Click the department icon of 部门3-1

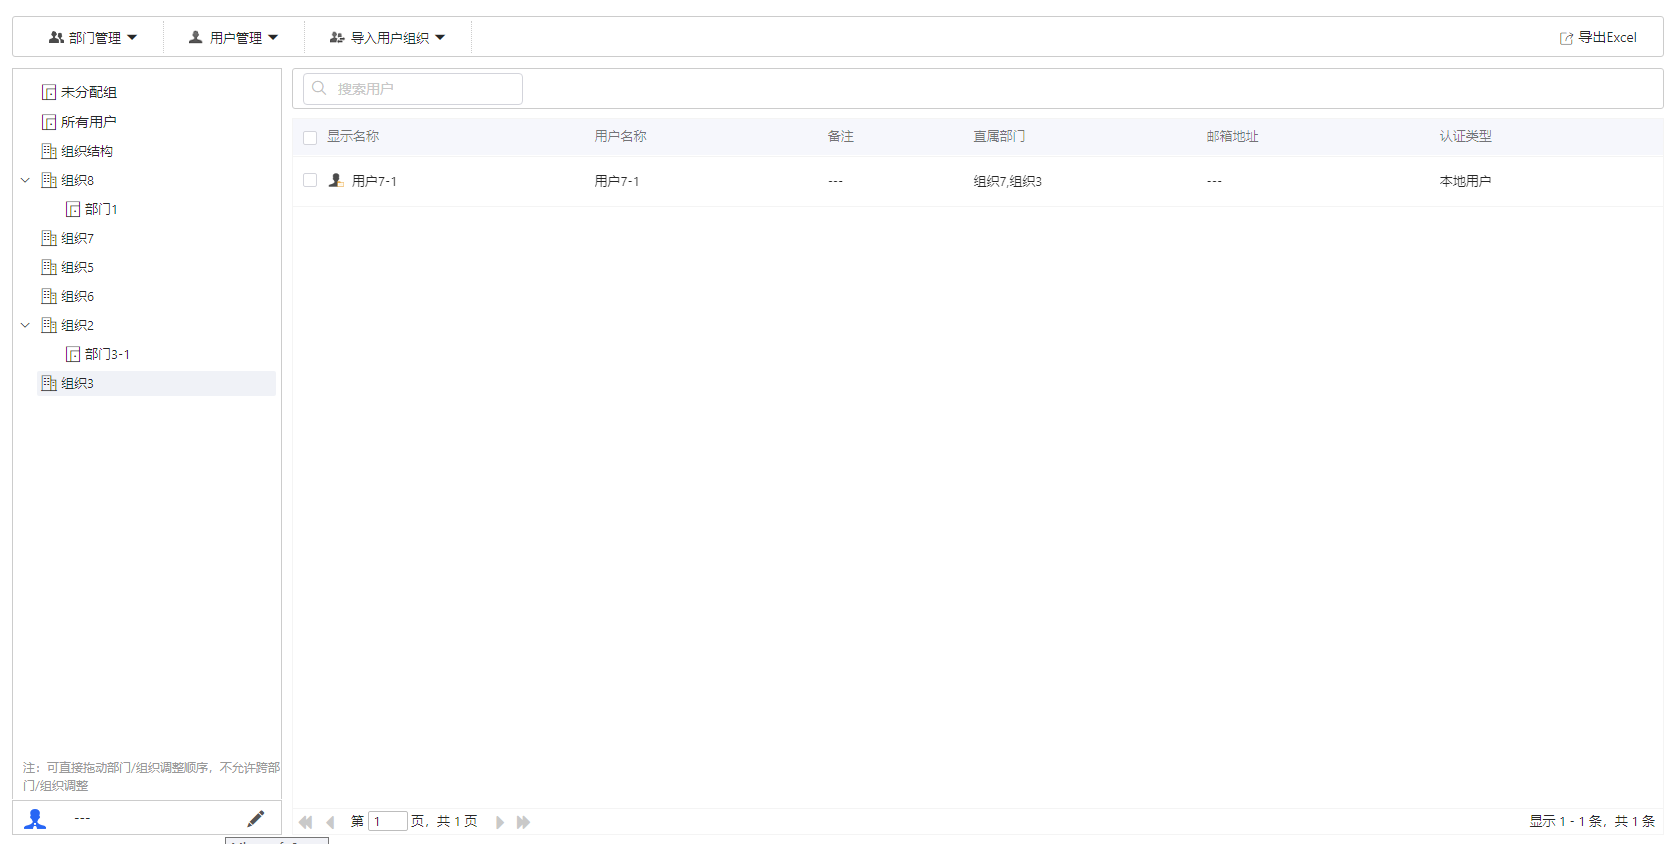pyautogui.click(x=73, y=354)
